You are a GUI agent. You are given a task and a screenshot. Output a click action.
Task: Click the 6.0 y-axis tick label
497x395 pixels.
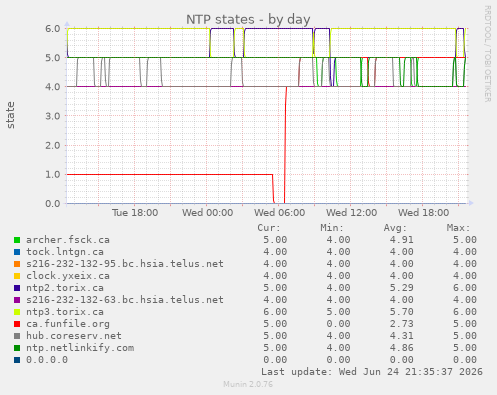[53, 28]
